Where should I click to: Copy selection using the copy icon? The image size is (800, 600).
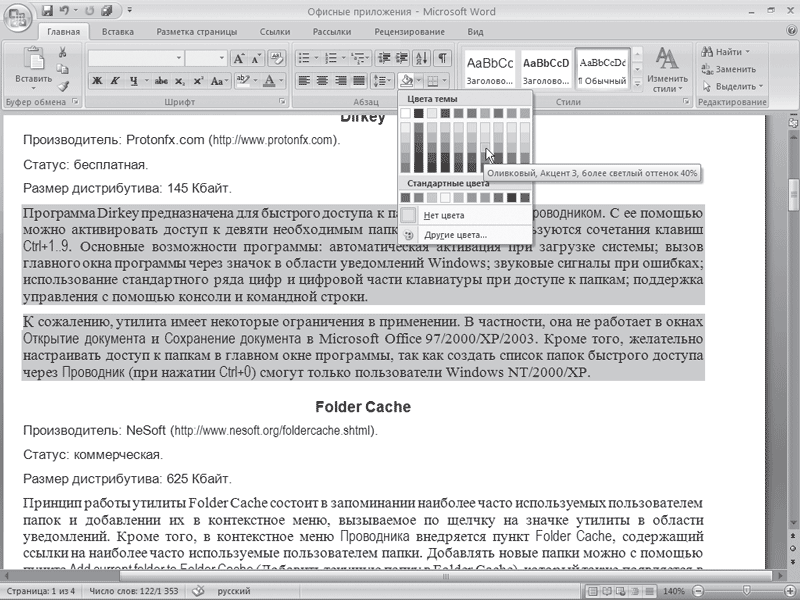click(x=62, y=69)
